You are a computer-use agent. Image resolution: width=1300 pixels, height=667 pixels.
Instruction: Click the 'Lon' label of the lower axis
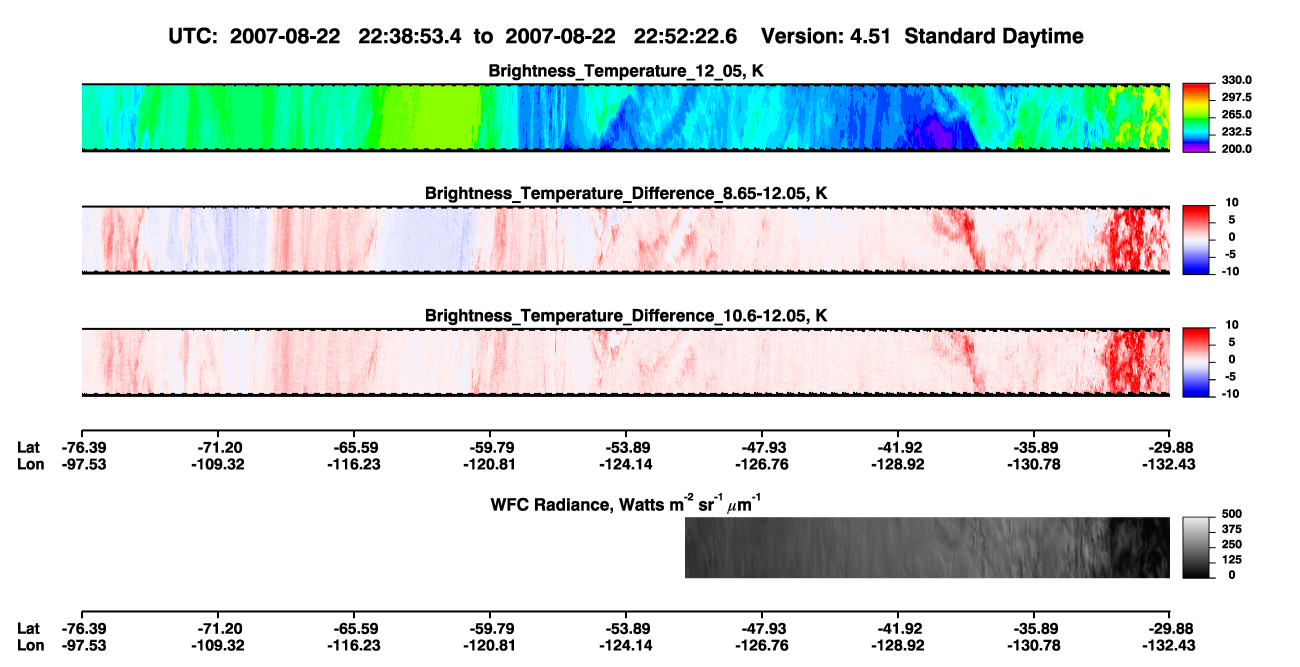pyautogui.click(x=29, y=645)
